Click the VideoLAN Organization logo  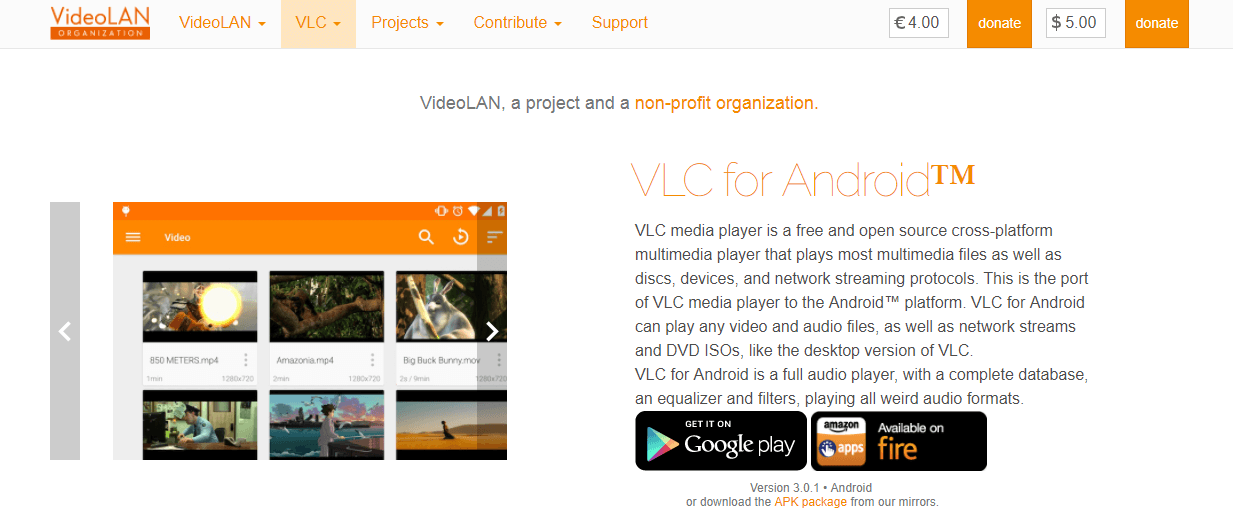tap(100, 23)
